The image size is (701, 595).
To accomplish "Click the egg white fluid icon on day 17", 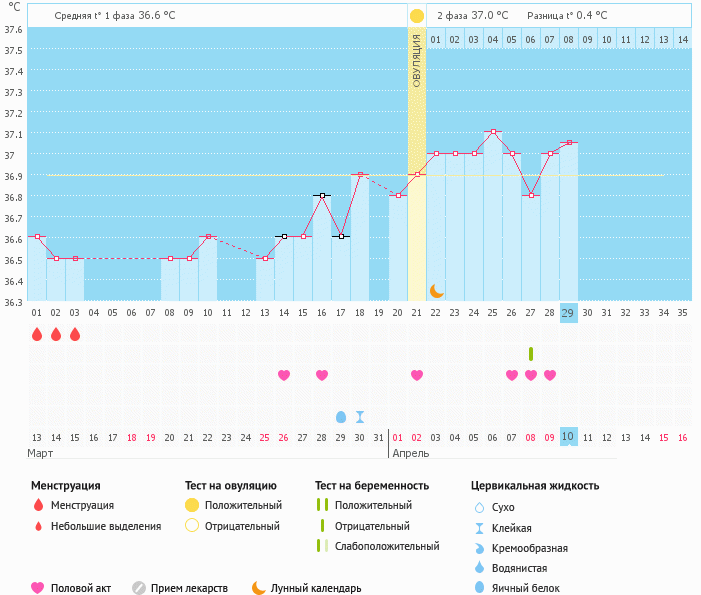I will pyautogui.click(x=341, y=416).
